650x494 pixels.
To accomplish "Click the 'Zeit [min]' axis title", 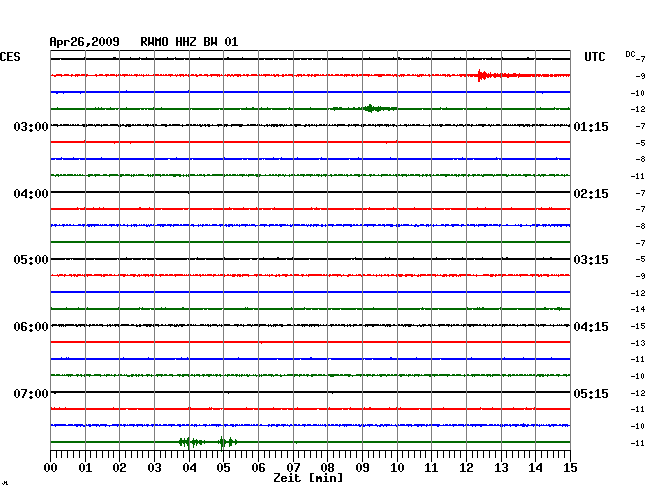I will click(x=308, y=478).
